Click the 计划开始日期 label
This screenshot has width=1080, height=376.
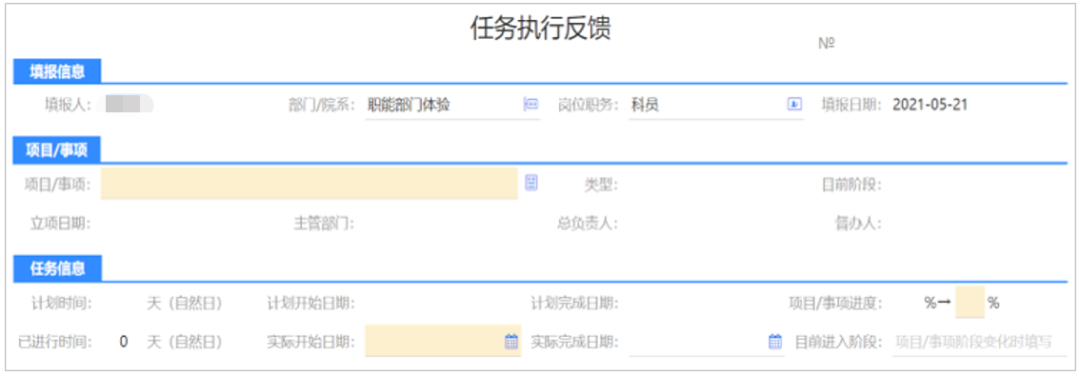pyautogui.click(x=311, y=303)
